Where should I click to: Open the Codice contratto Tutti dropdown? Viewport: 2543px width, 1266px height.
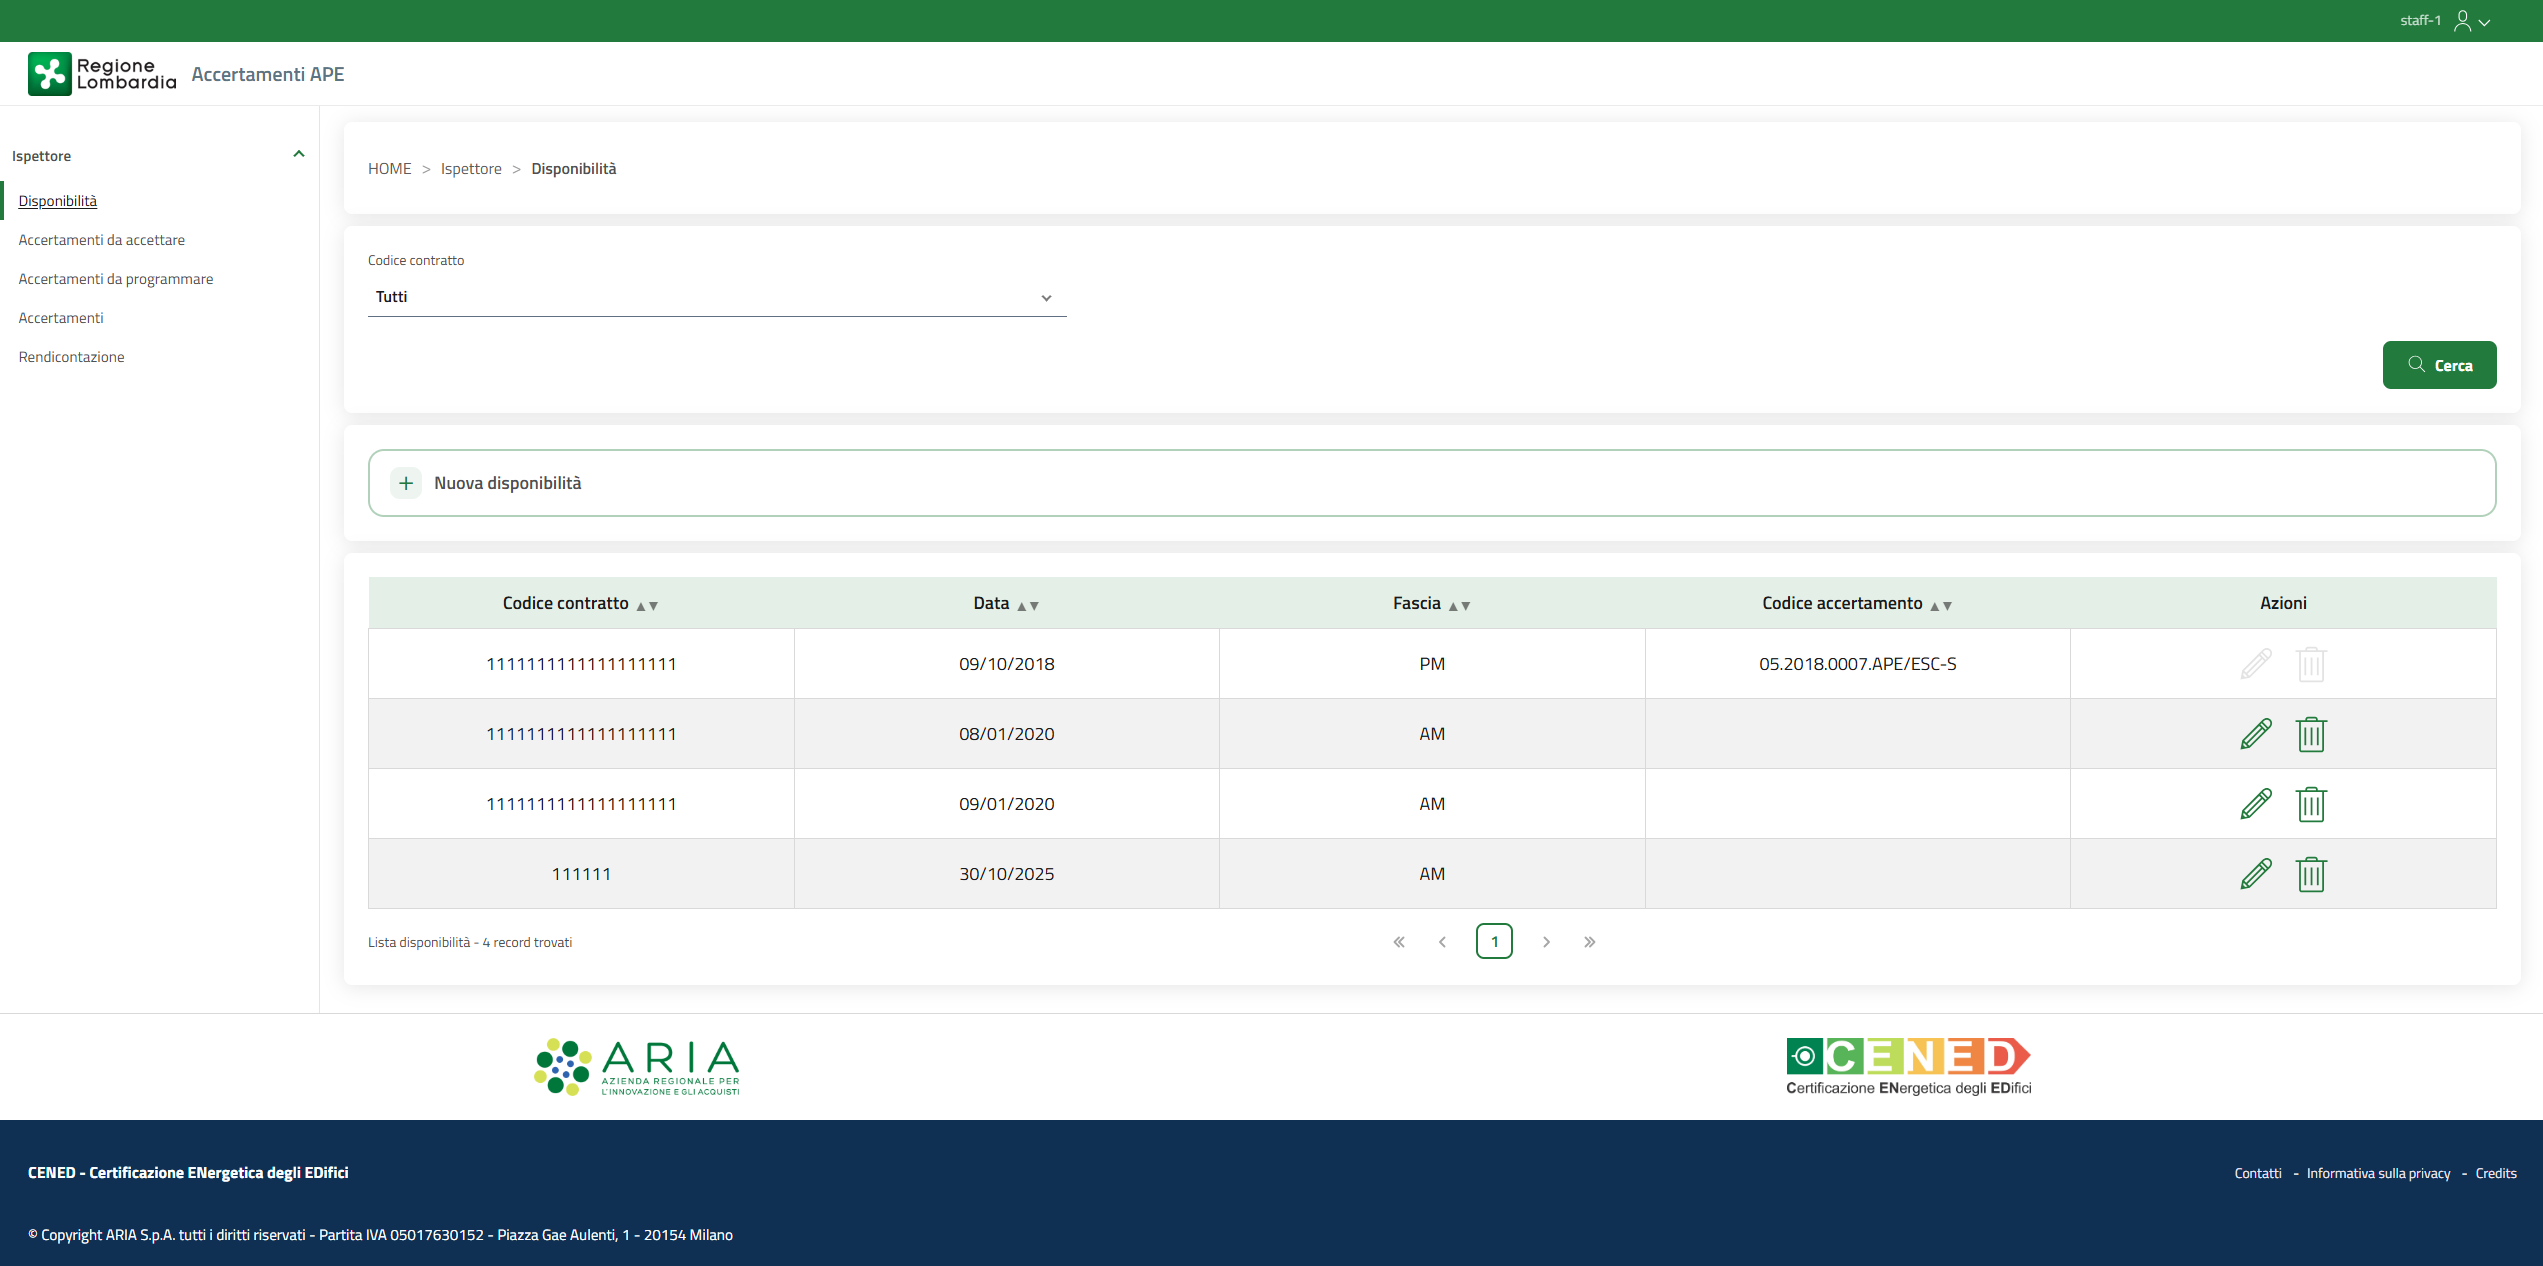(717, 297)
